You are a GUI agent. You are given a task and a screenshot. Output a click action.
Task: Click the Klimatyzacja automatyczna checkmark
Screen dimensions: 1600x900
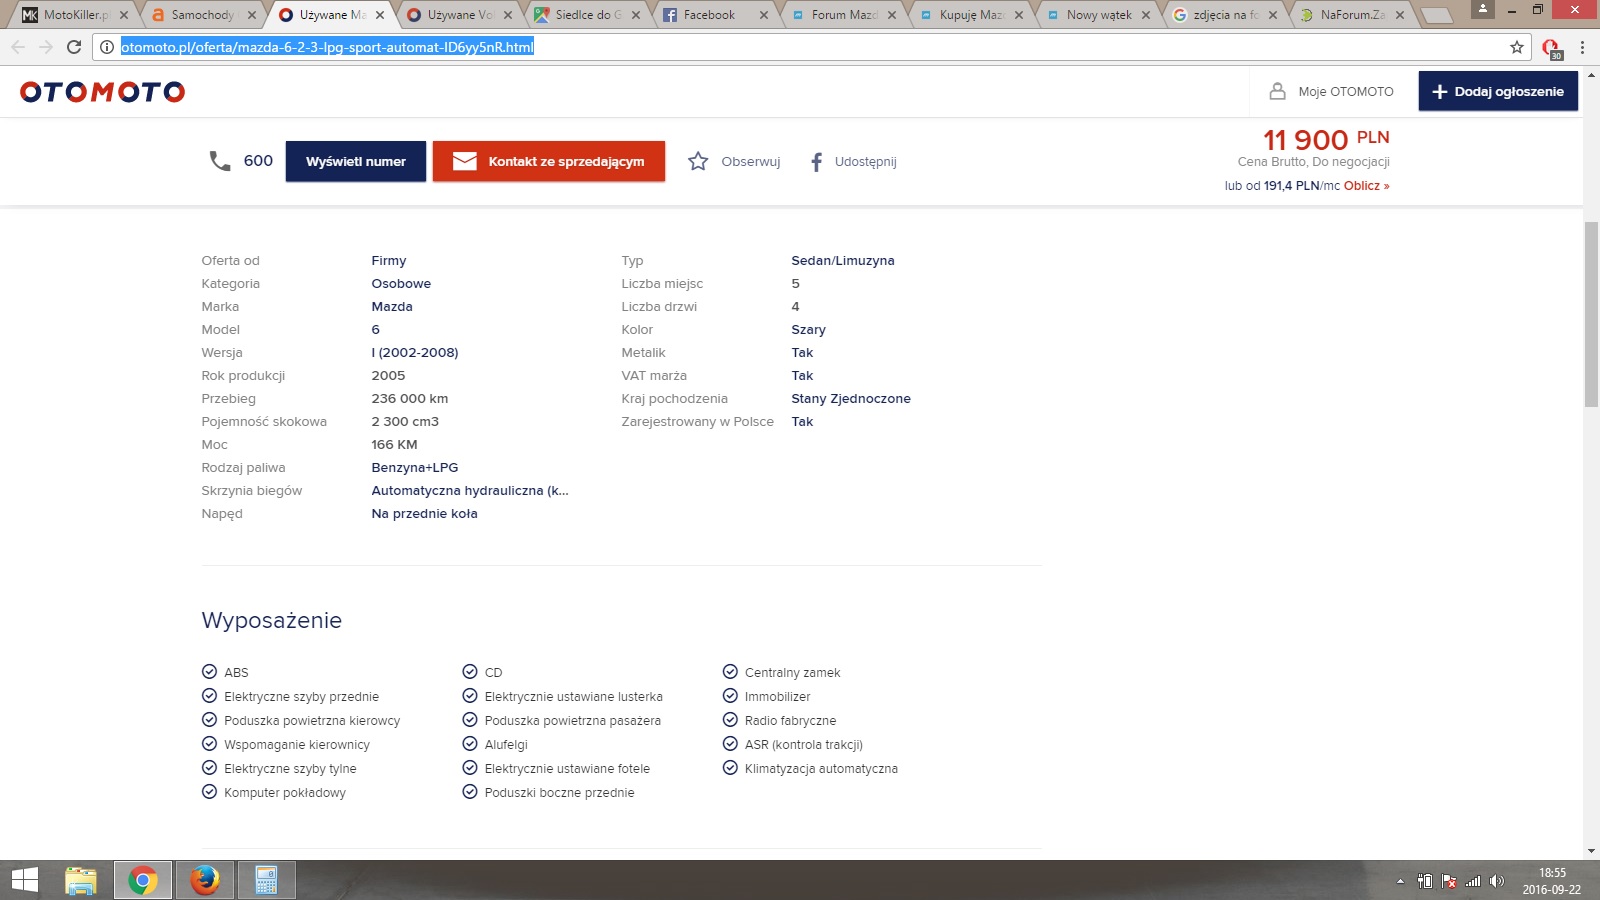coord(730,768)
